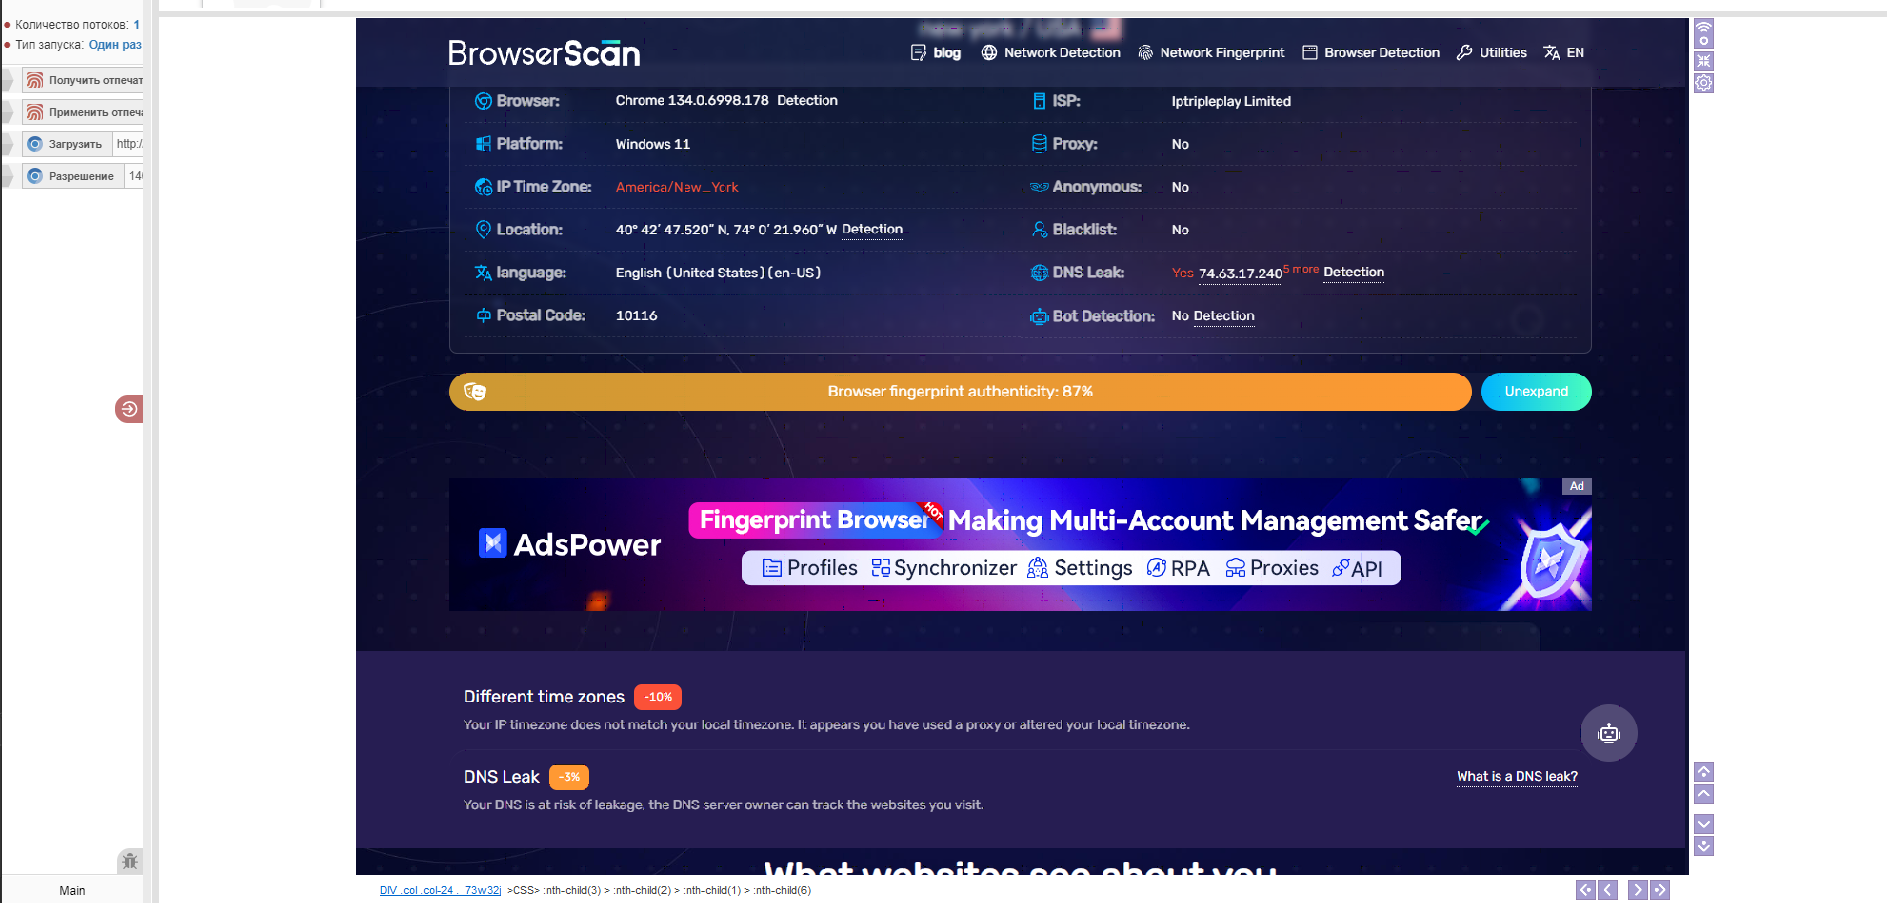1887x903 pixels.
Task: Change the 'Один раз' launch type value
Action: point(115,45)
